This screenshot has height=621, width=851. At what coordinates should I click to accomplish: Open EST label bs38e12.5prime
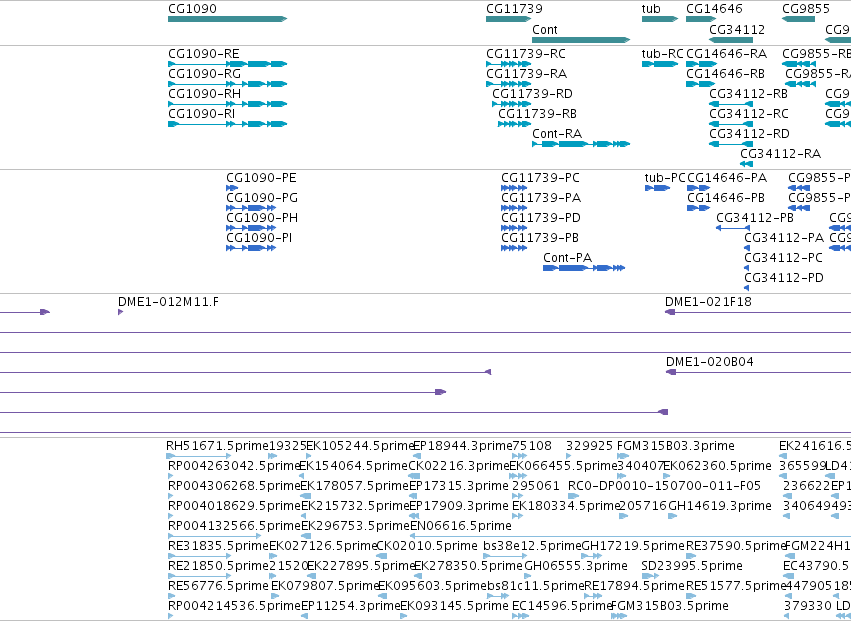(532, 546)
